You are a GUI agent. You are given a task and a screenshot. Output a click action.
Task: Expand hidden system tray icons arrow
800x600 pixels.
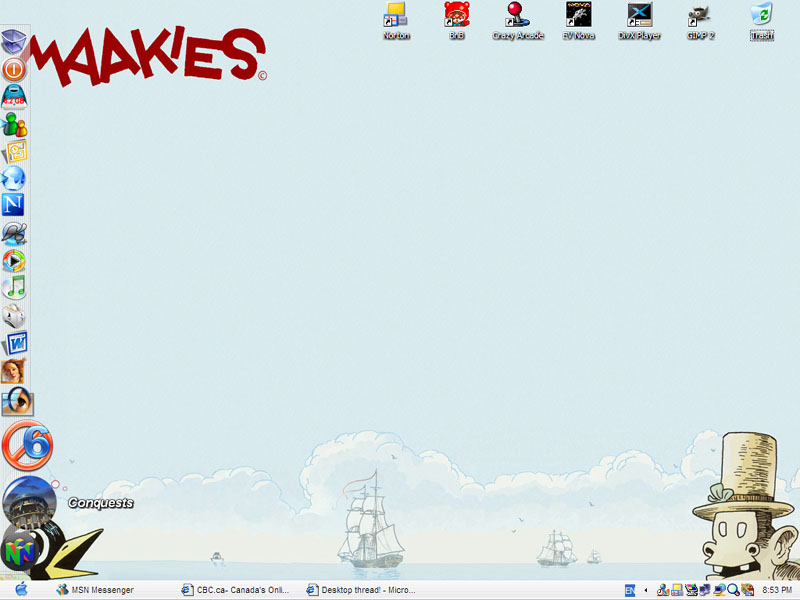point(645,590)
